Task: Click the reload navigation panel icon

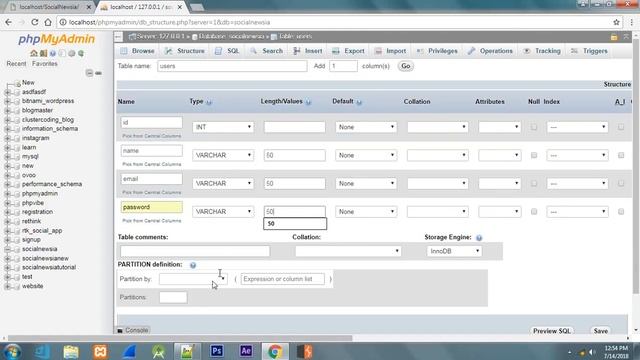Action: pyautogui.click(x=81, y=53)
